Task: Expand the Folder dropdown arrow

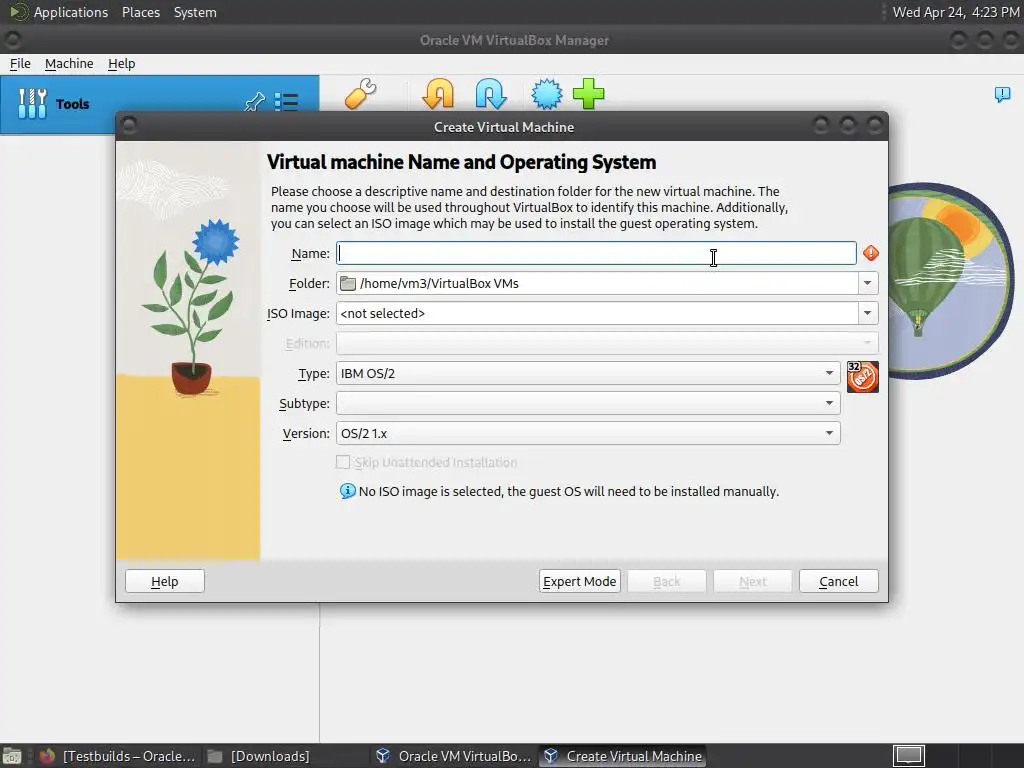Action: tap(867, 283)
